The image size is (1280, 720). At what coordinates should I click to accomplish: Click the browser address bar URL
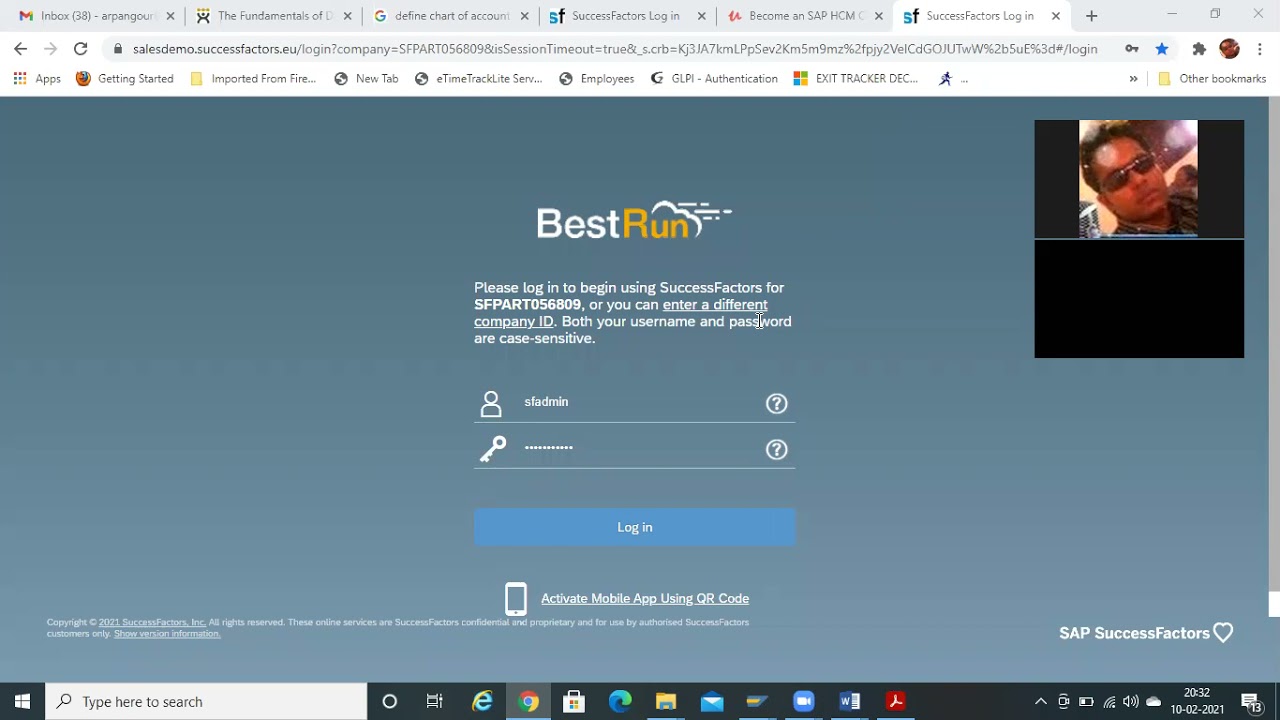(615, 49)
